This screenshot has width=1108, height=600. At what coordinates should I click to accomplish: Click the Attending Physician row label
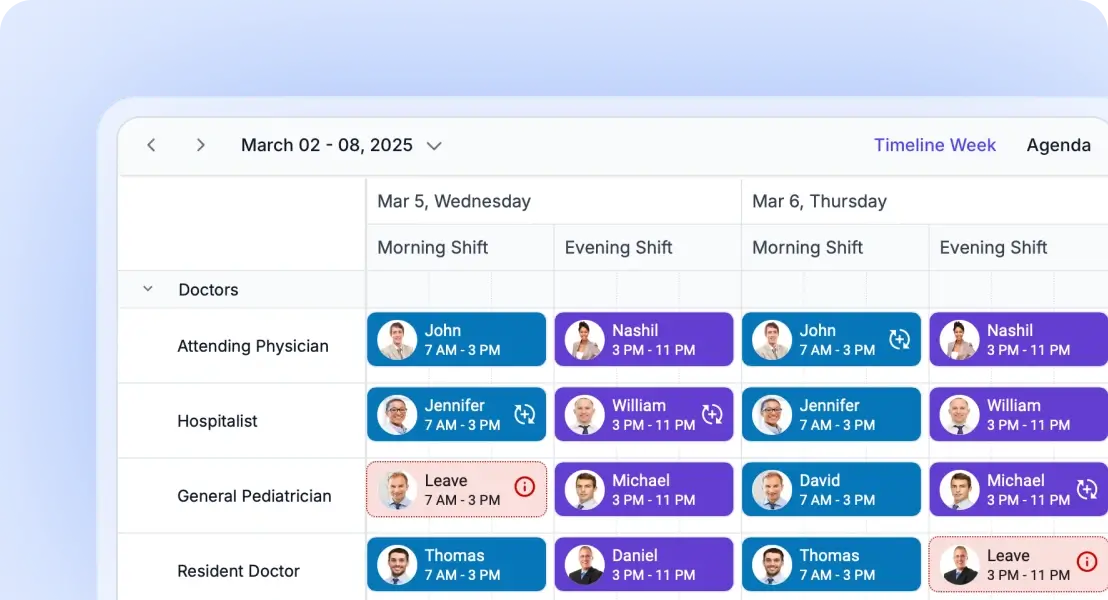click(x=253, y=345)
